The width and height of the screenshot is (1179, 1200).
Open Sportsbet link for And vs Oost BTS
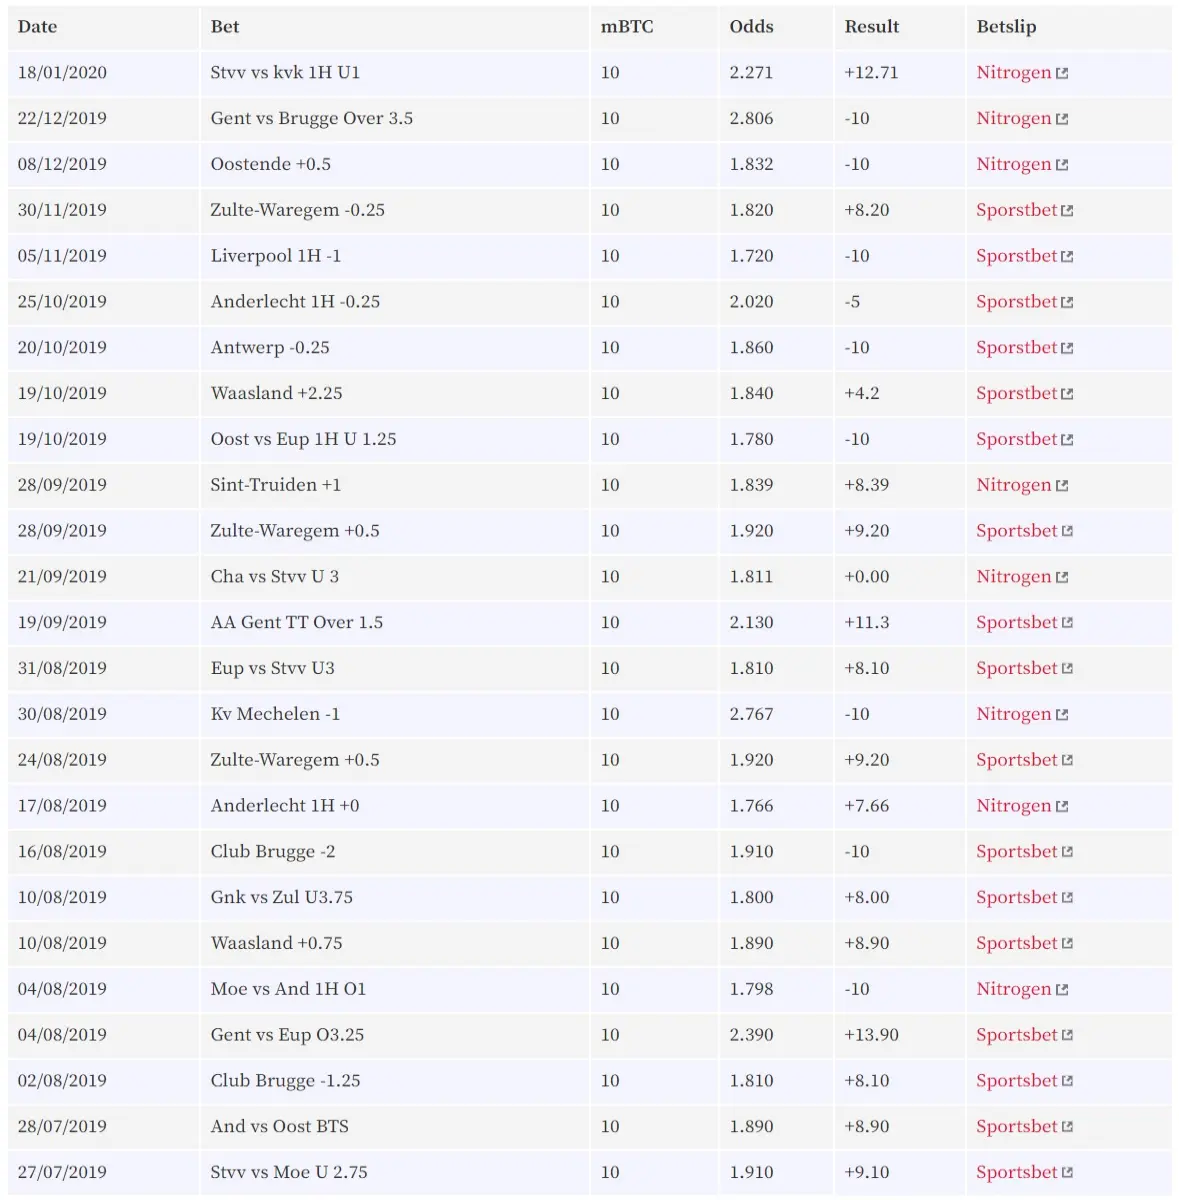(x=1017, y=1126)
